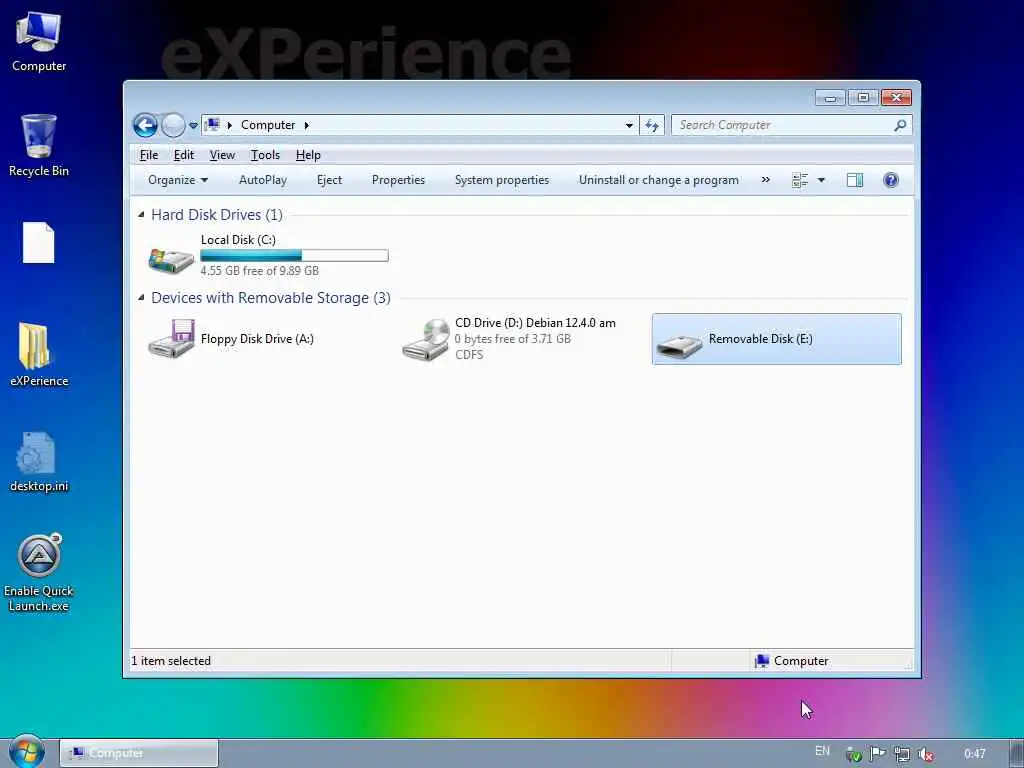
Task: Click the EN language indicator
Action: point(822,751)
